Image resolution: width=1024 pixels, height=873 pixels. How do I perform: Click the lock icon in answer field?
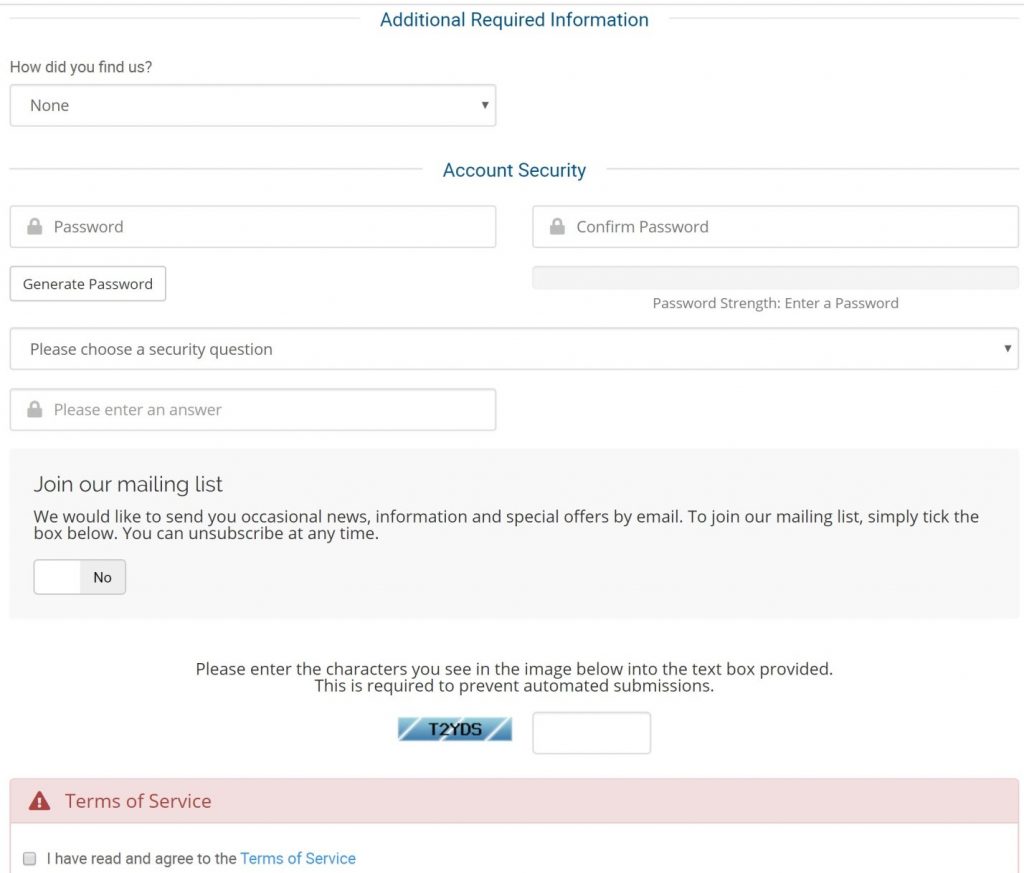click(x=35, y=409)
